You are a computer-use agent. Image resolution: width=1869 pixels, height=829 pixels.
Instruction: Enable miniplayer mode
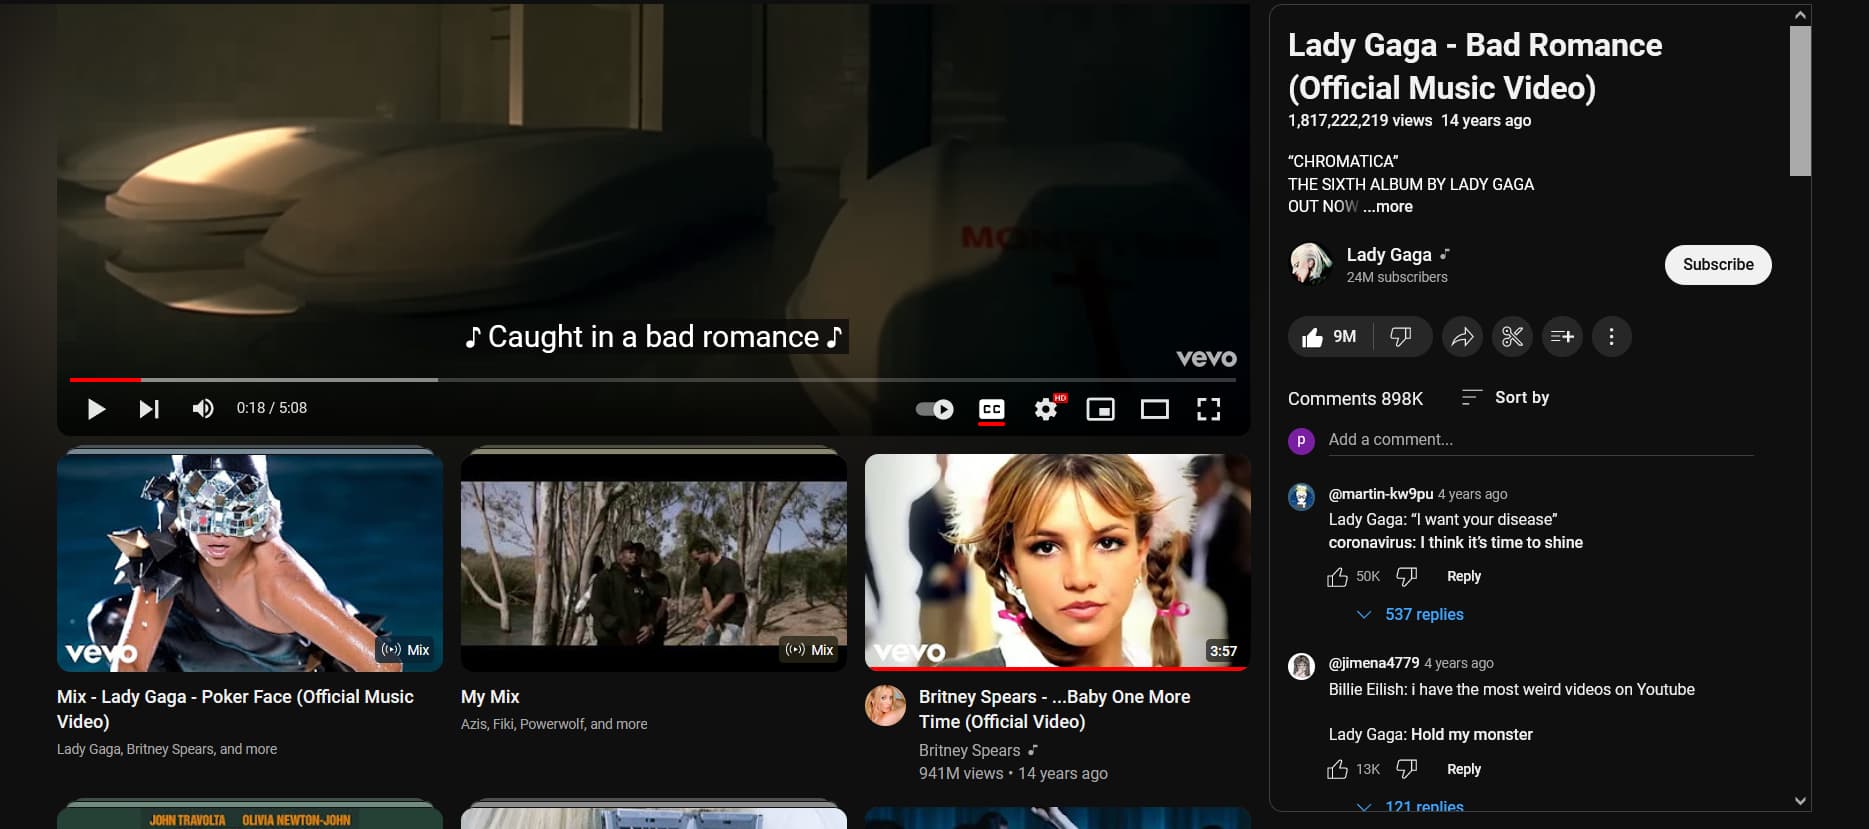pyautogui.click(x=1101, y=409)
